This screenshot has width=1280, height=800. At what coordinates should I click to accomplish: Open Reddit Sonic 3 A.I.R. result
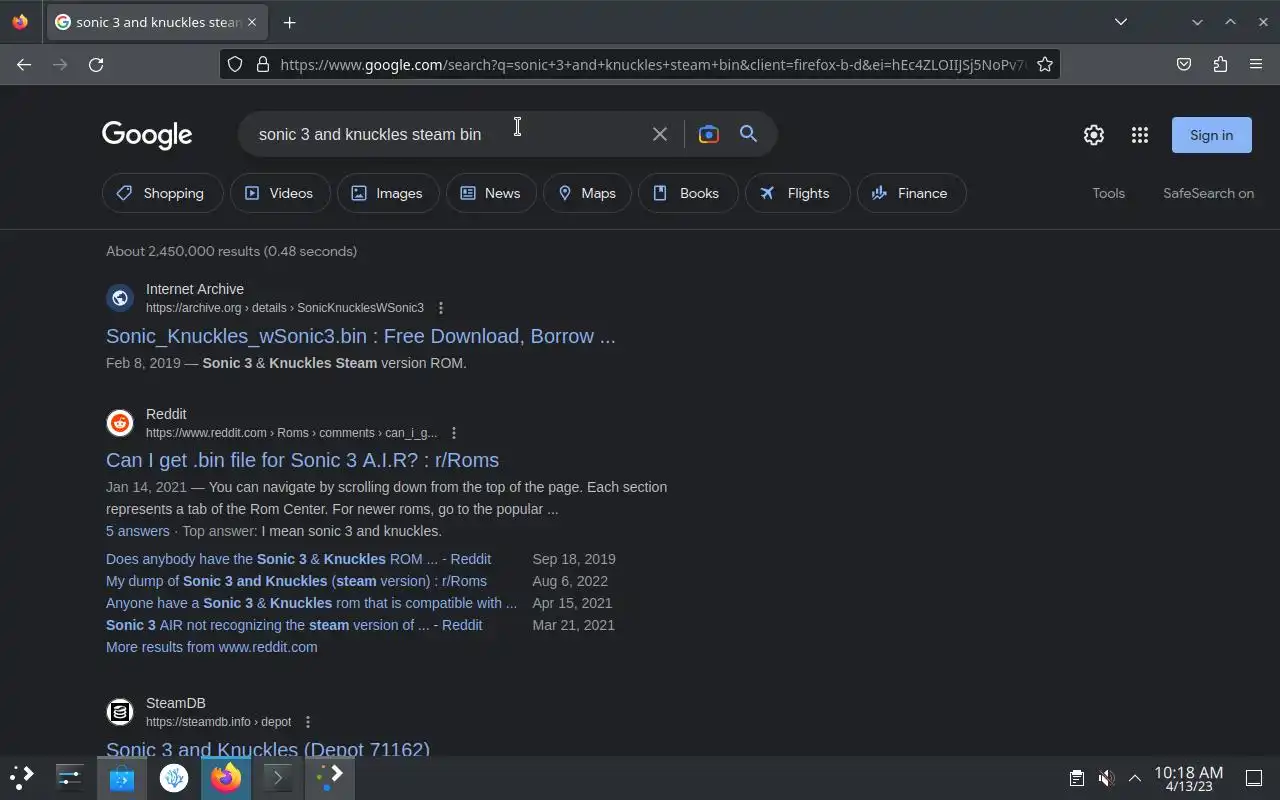[302, 460]
